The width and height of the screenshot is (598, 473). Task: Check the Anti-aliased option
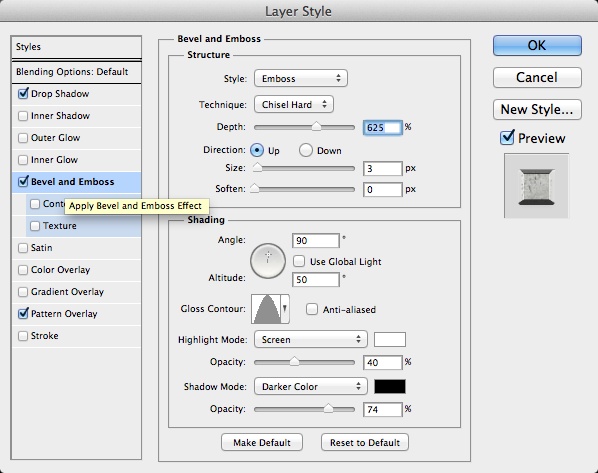[312, 309]
